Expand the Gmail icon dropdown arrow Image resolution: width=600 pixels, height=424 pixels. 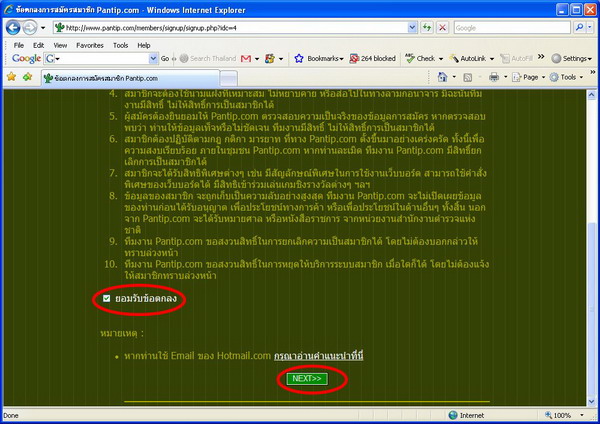(257, 59)
